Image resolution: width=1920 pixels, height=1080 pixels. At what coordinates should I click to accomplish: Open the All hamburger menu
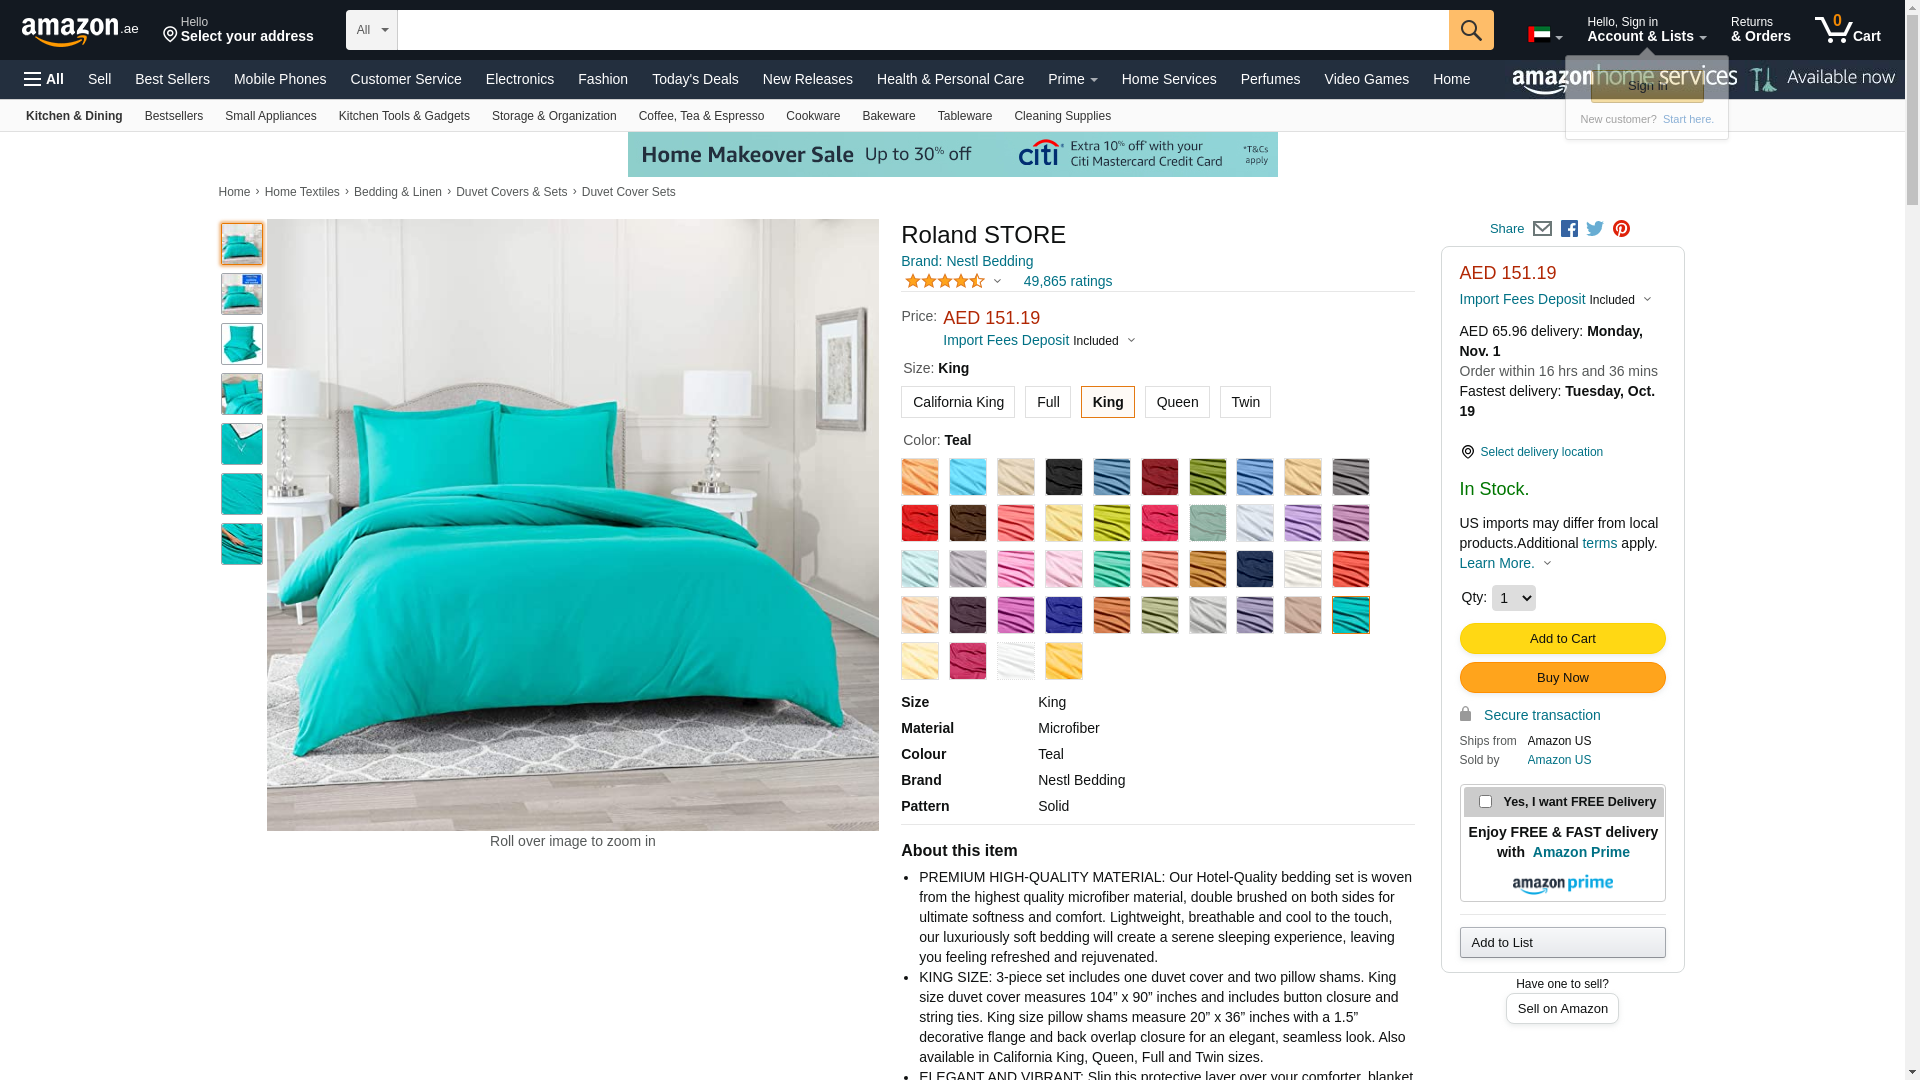point(44,79)
